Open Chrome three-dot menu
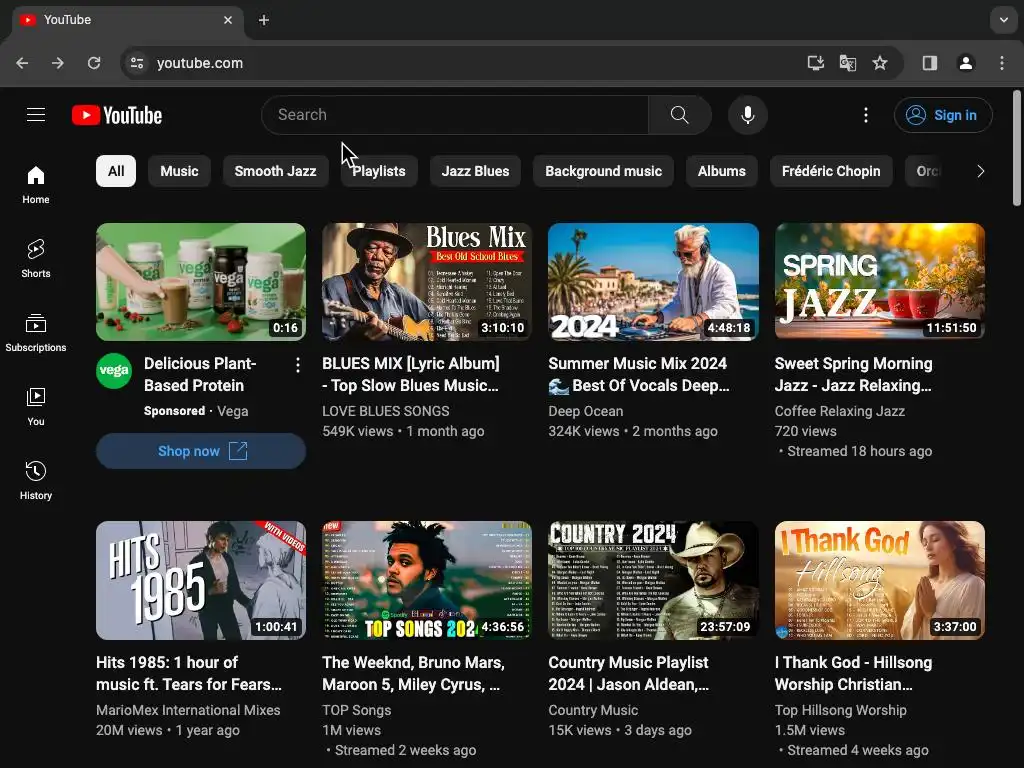Screen dimensions: 1024x768 click(x=1002, y=63)
